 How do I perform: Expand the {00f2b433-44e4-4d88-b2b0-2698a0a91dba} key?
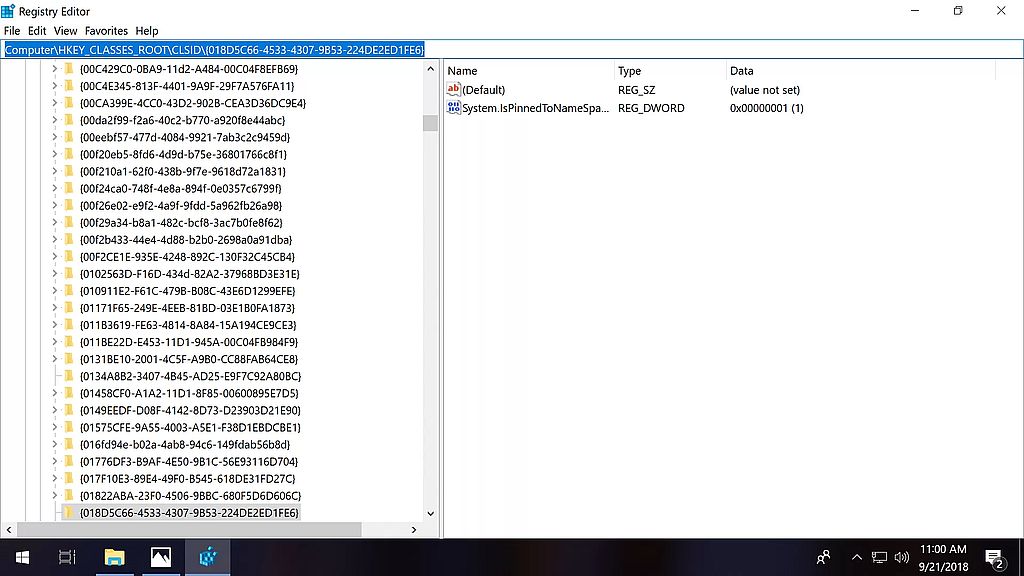(x=55, y=240)
